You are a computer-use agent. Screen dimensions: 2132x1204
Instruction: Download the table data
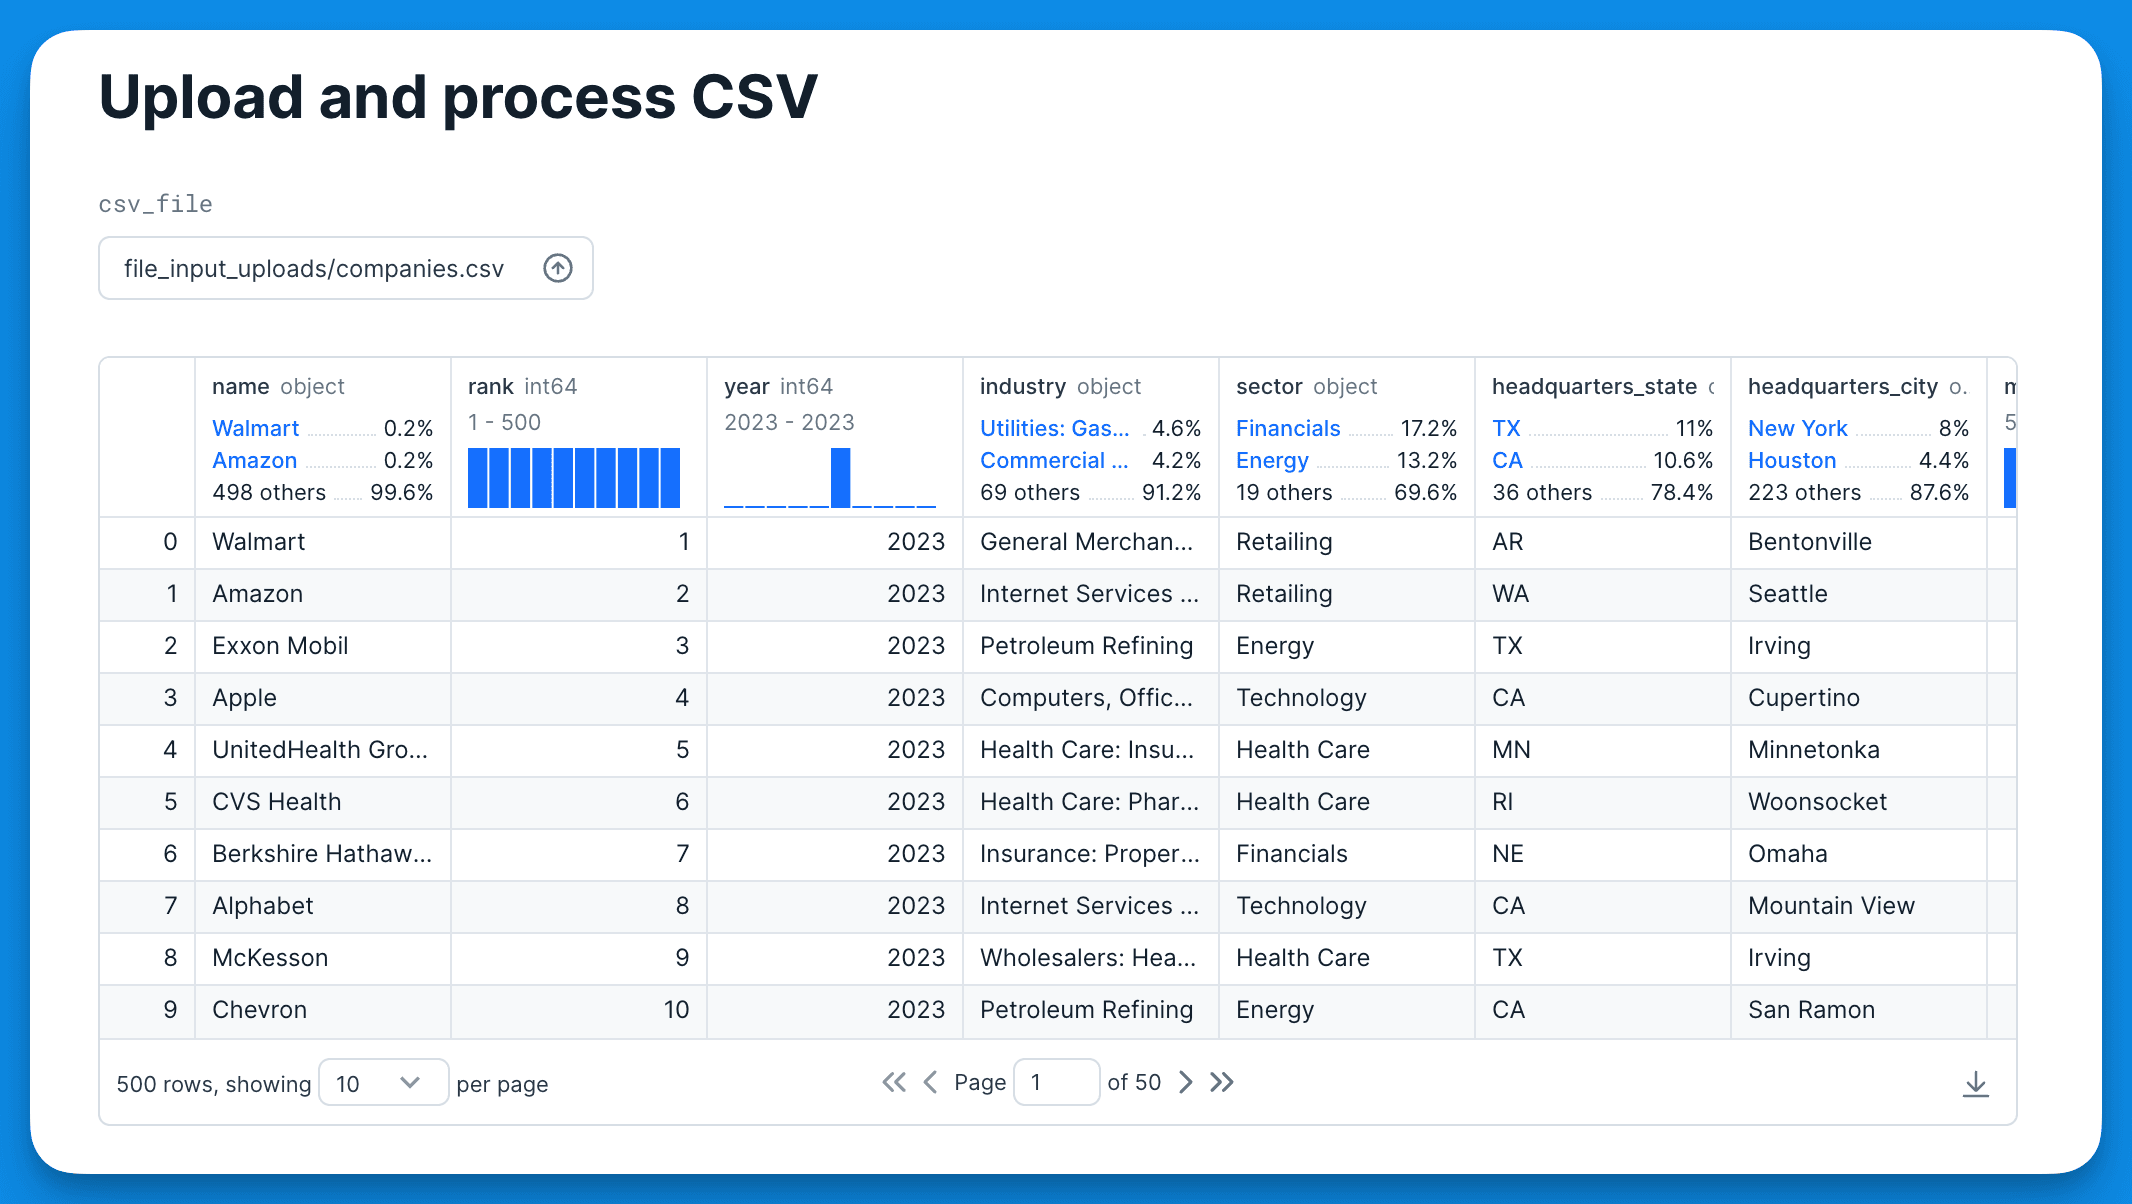[x=1975, y=1083]
